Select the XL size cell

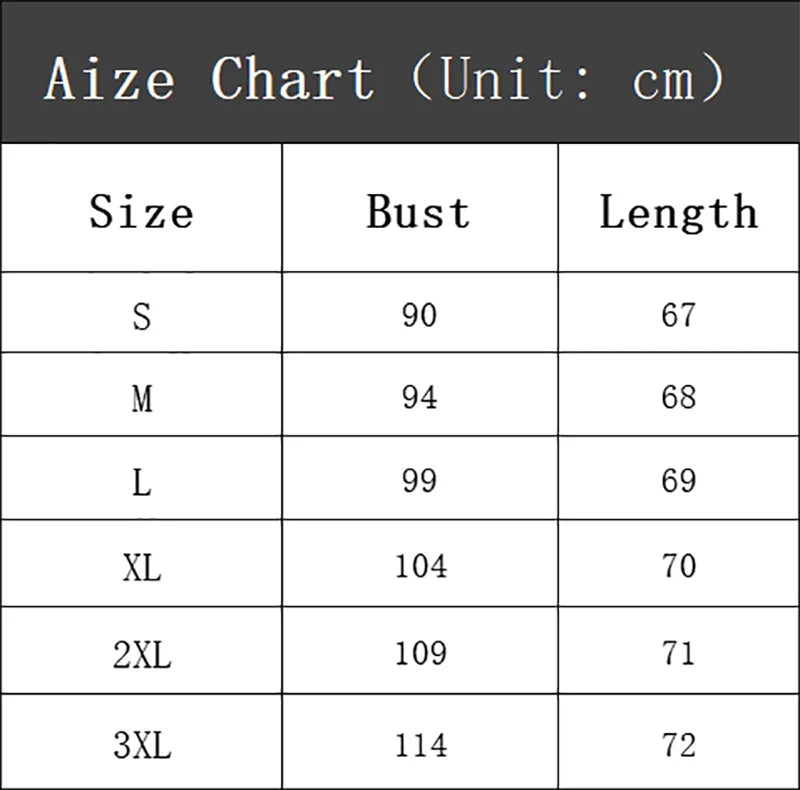coord(141,567)
